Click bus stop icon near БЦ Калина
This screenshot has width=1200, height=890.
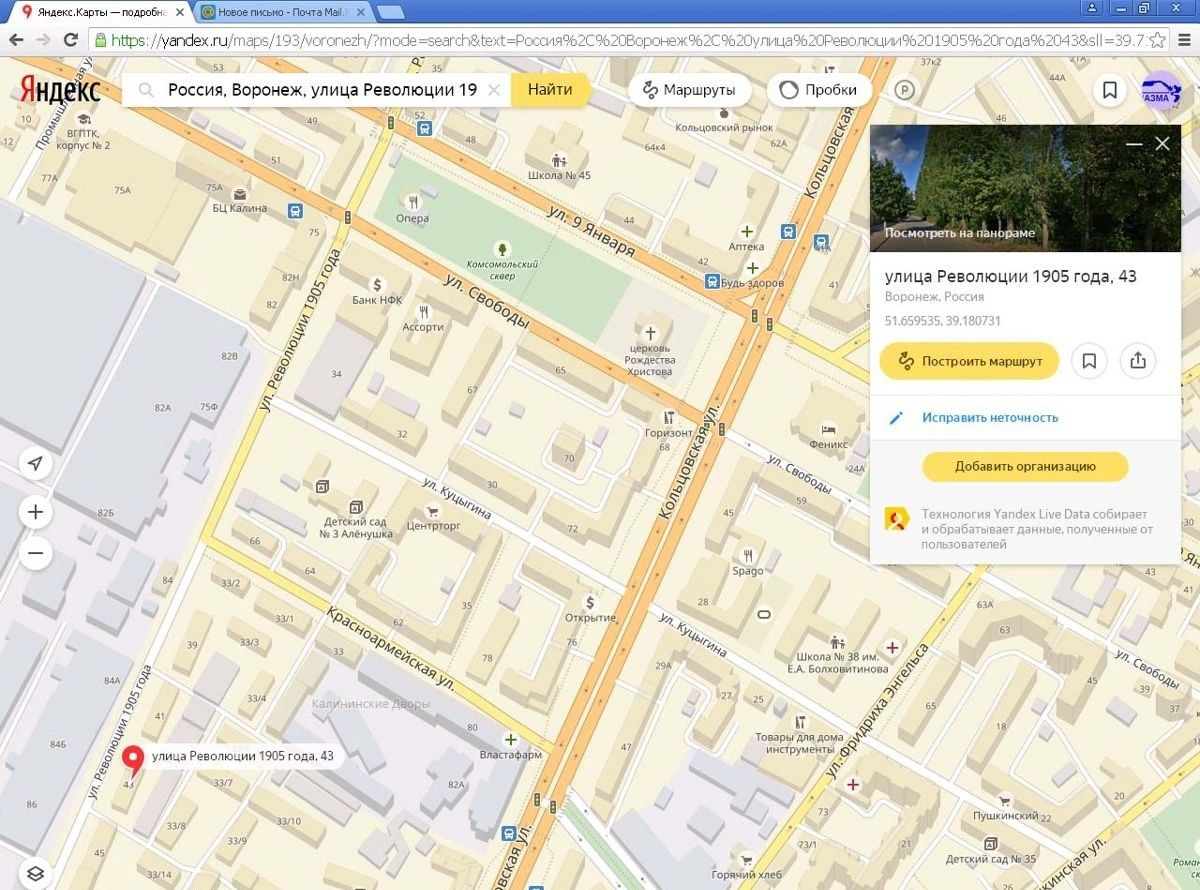point(294,211)
